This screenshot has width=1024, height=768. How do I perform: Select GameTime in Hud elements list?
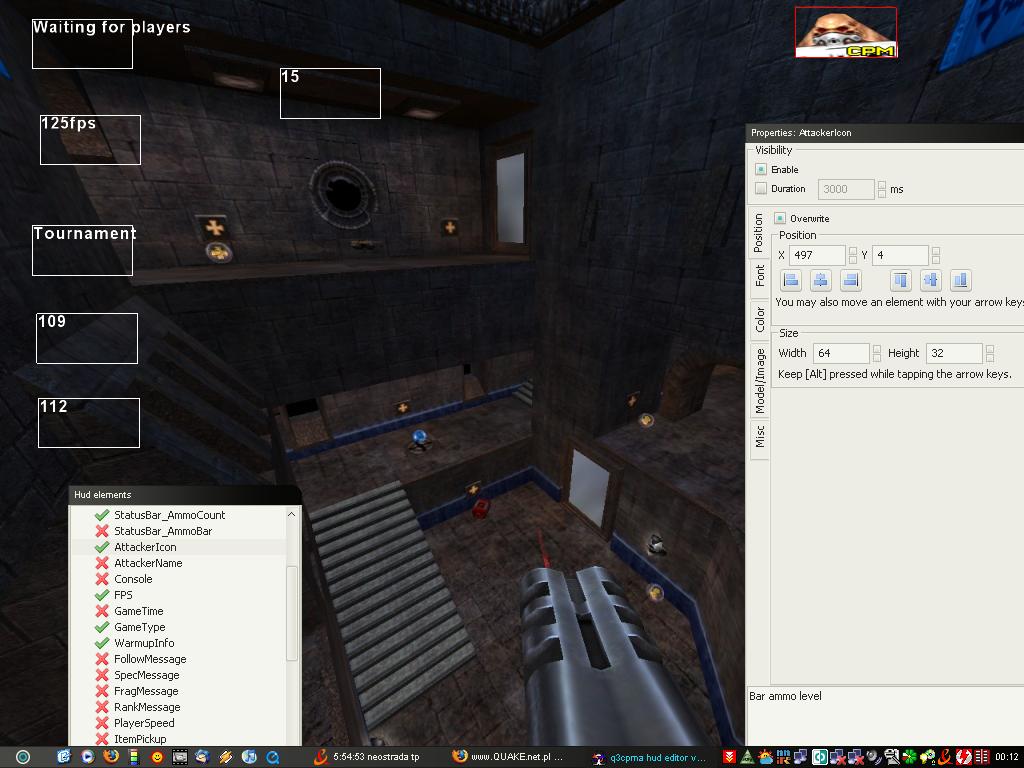tap(138, 611)
